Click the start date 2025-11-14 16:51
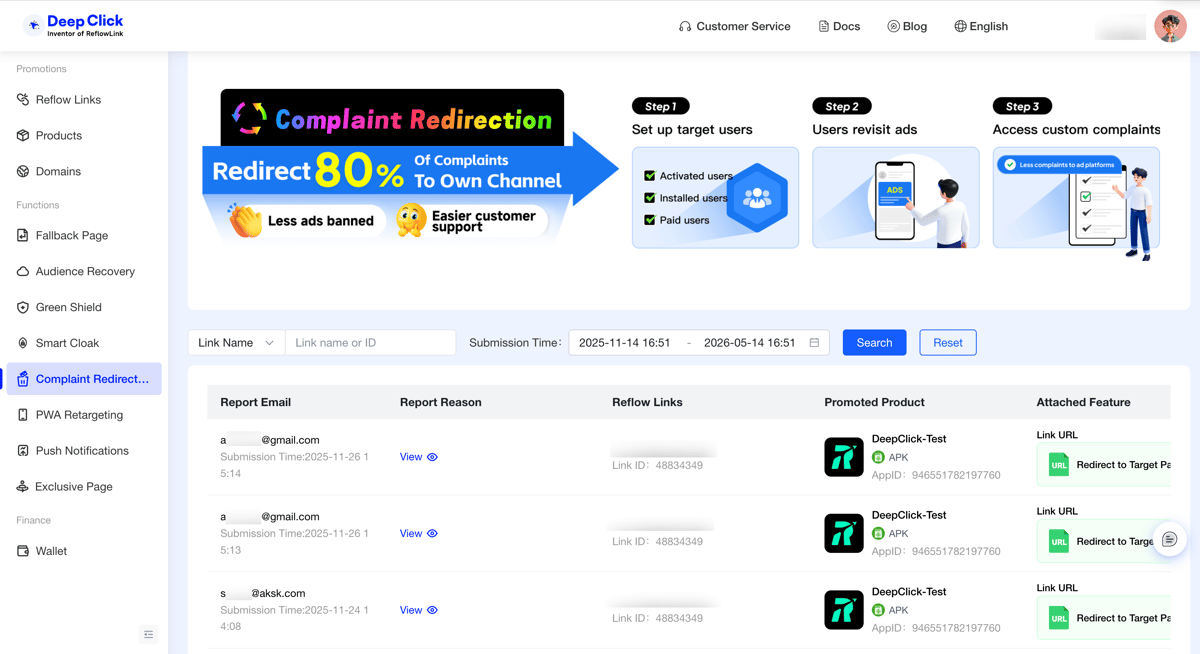The image size is (1200, 654). click(625, 343)
